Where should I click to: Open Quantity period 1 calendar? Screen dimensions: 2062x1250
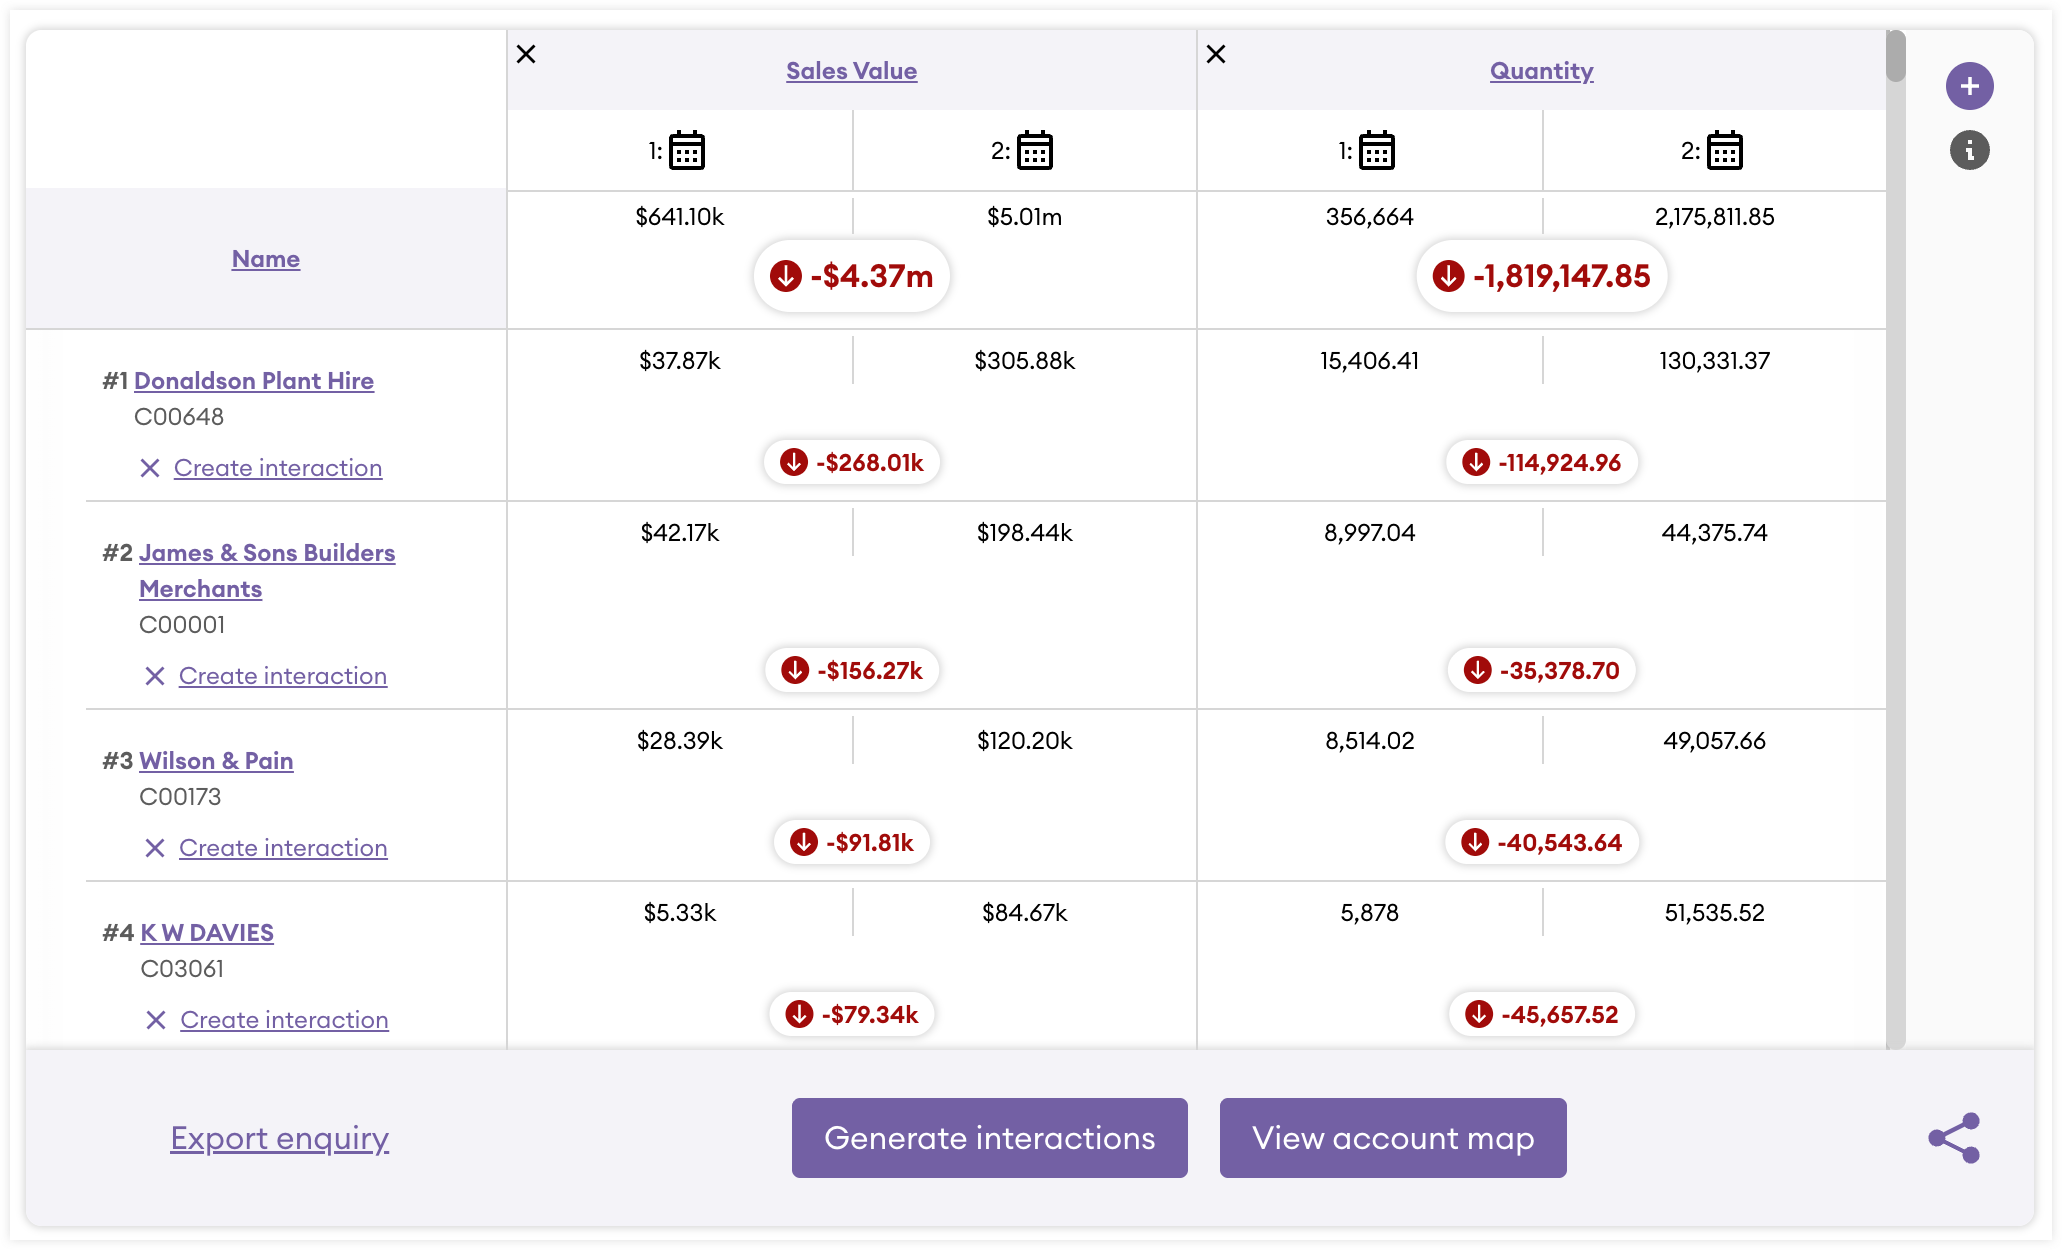1377,151
